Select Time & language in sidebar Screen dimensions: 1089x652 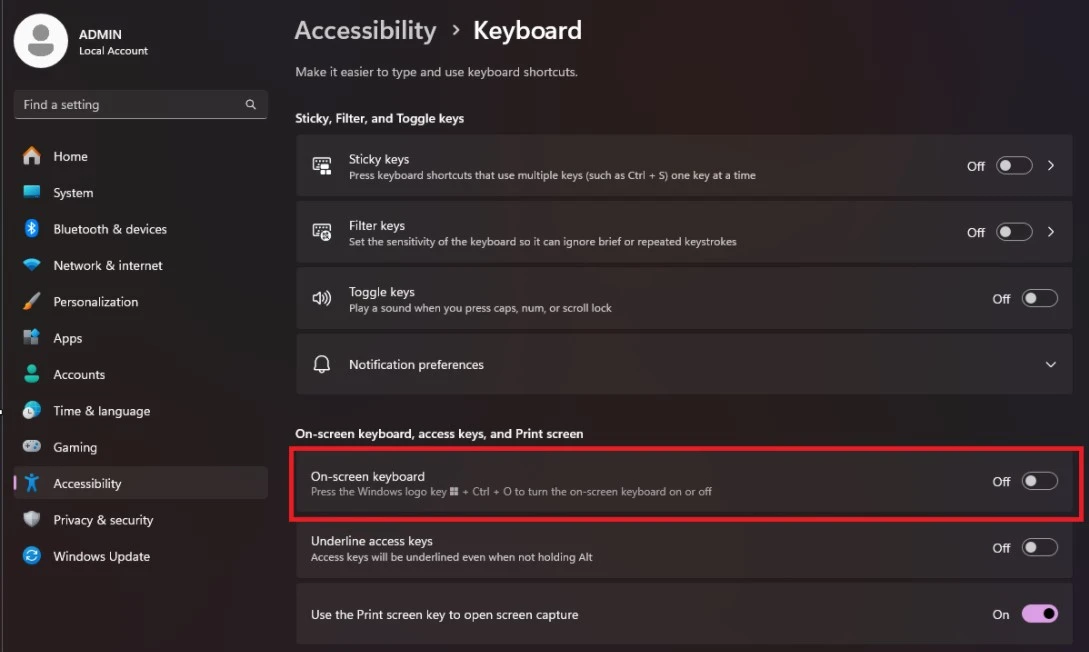(101, 411)
